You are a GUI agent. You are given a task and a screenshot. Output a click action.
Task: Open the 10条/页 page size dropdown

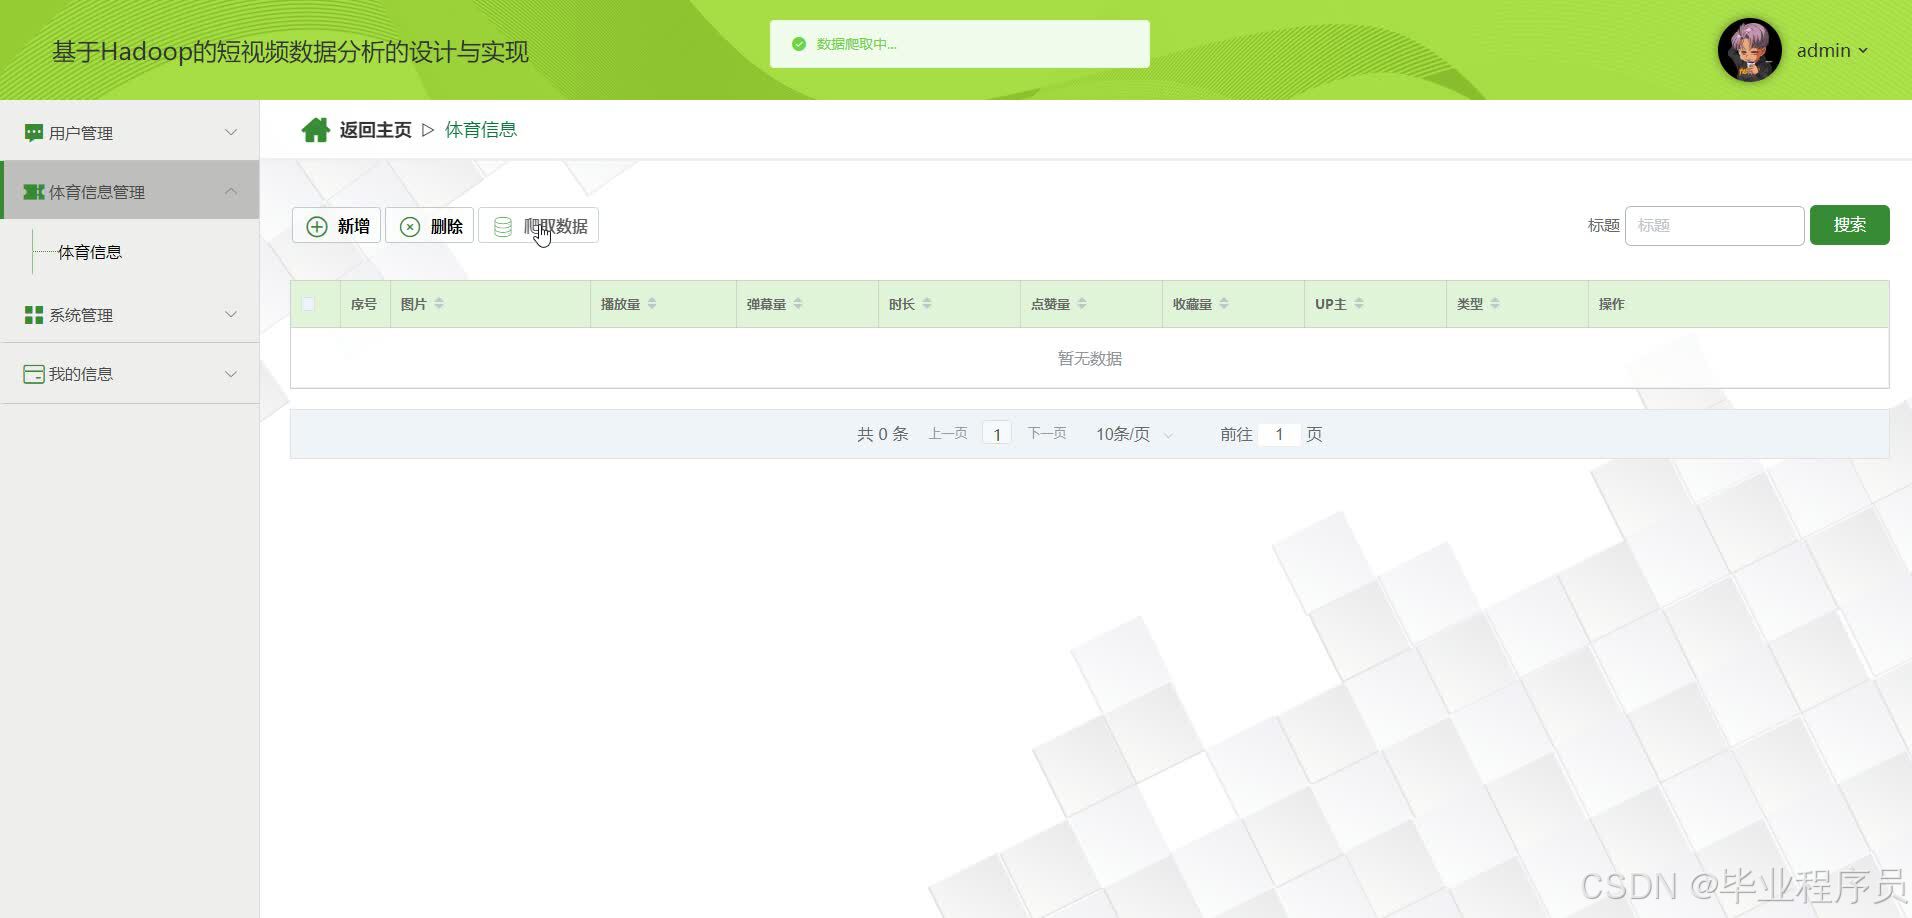1134,434
